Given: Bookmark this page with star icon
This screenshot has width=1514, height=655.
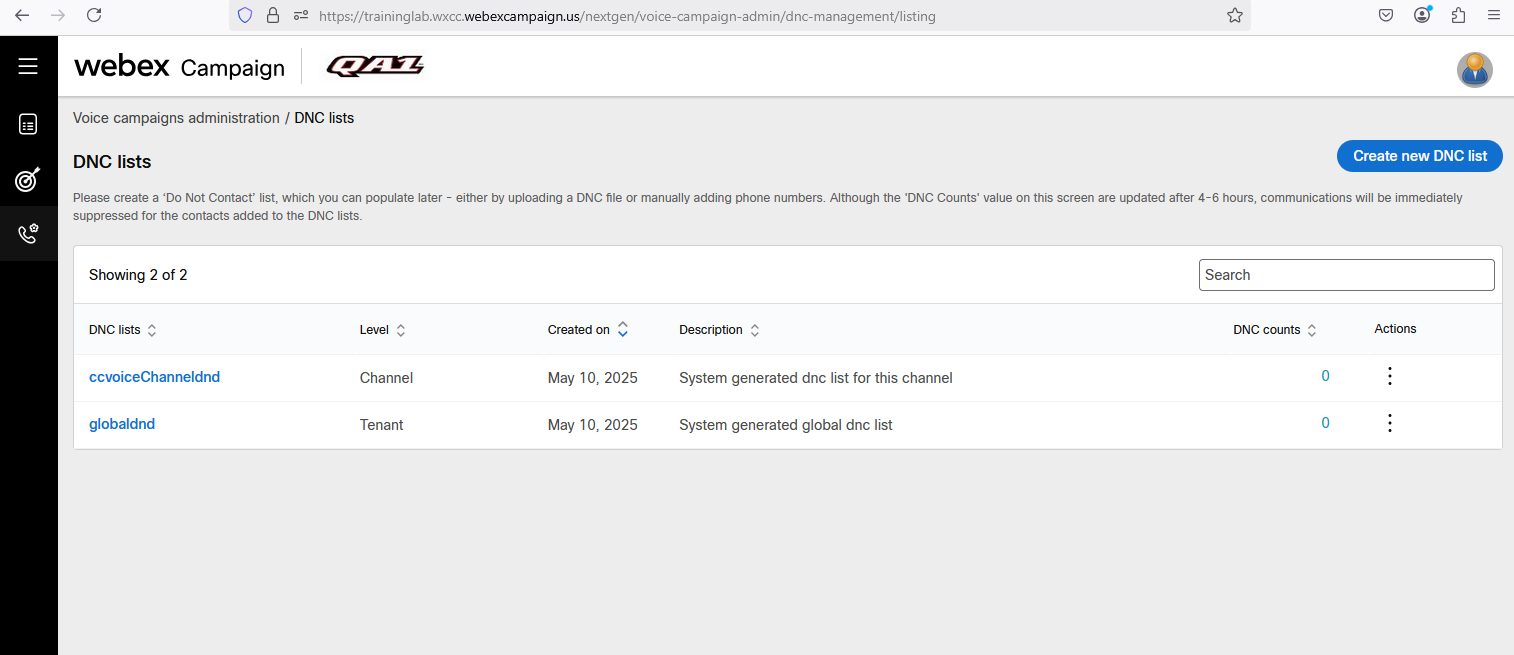Looking at the screenshot, I should point(1234,16).
